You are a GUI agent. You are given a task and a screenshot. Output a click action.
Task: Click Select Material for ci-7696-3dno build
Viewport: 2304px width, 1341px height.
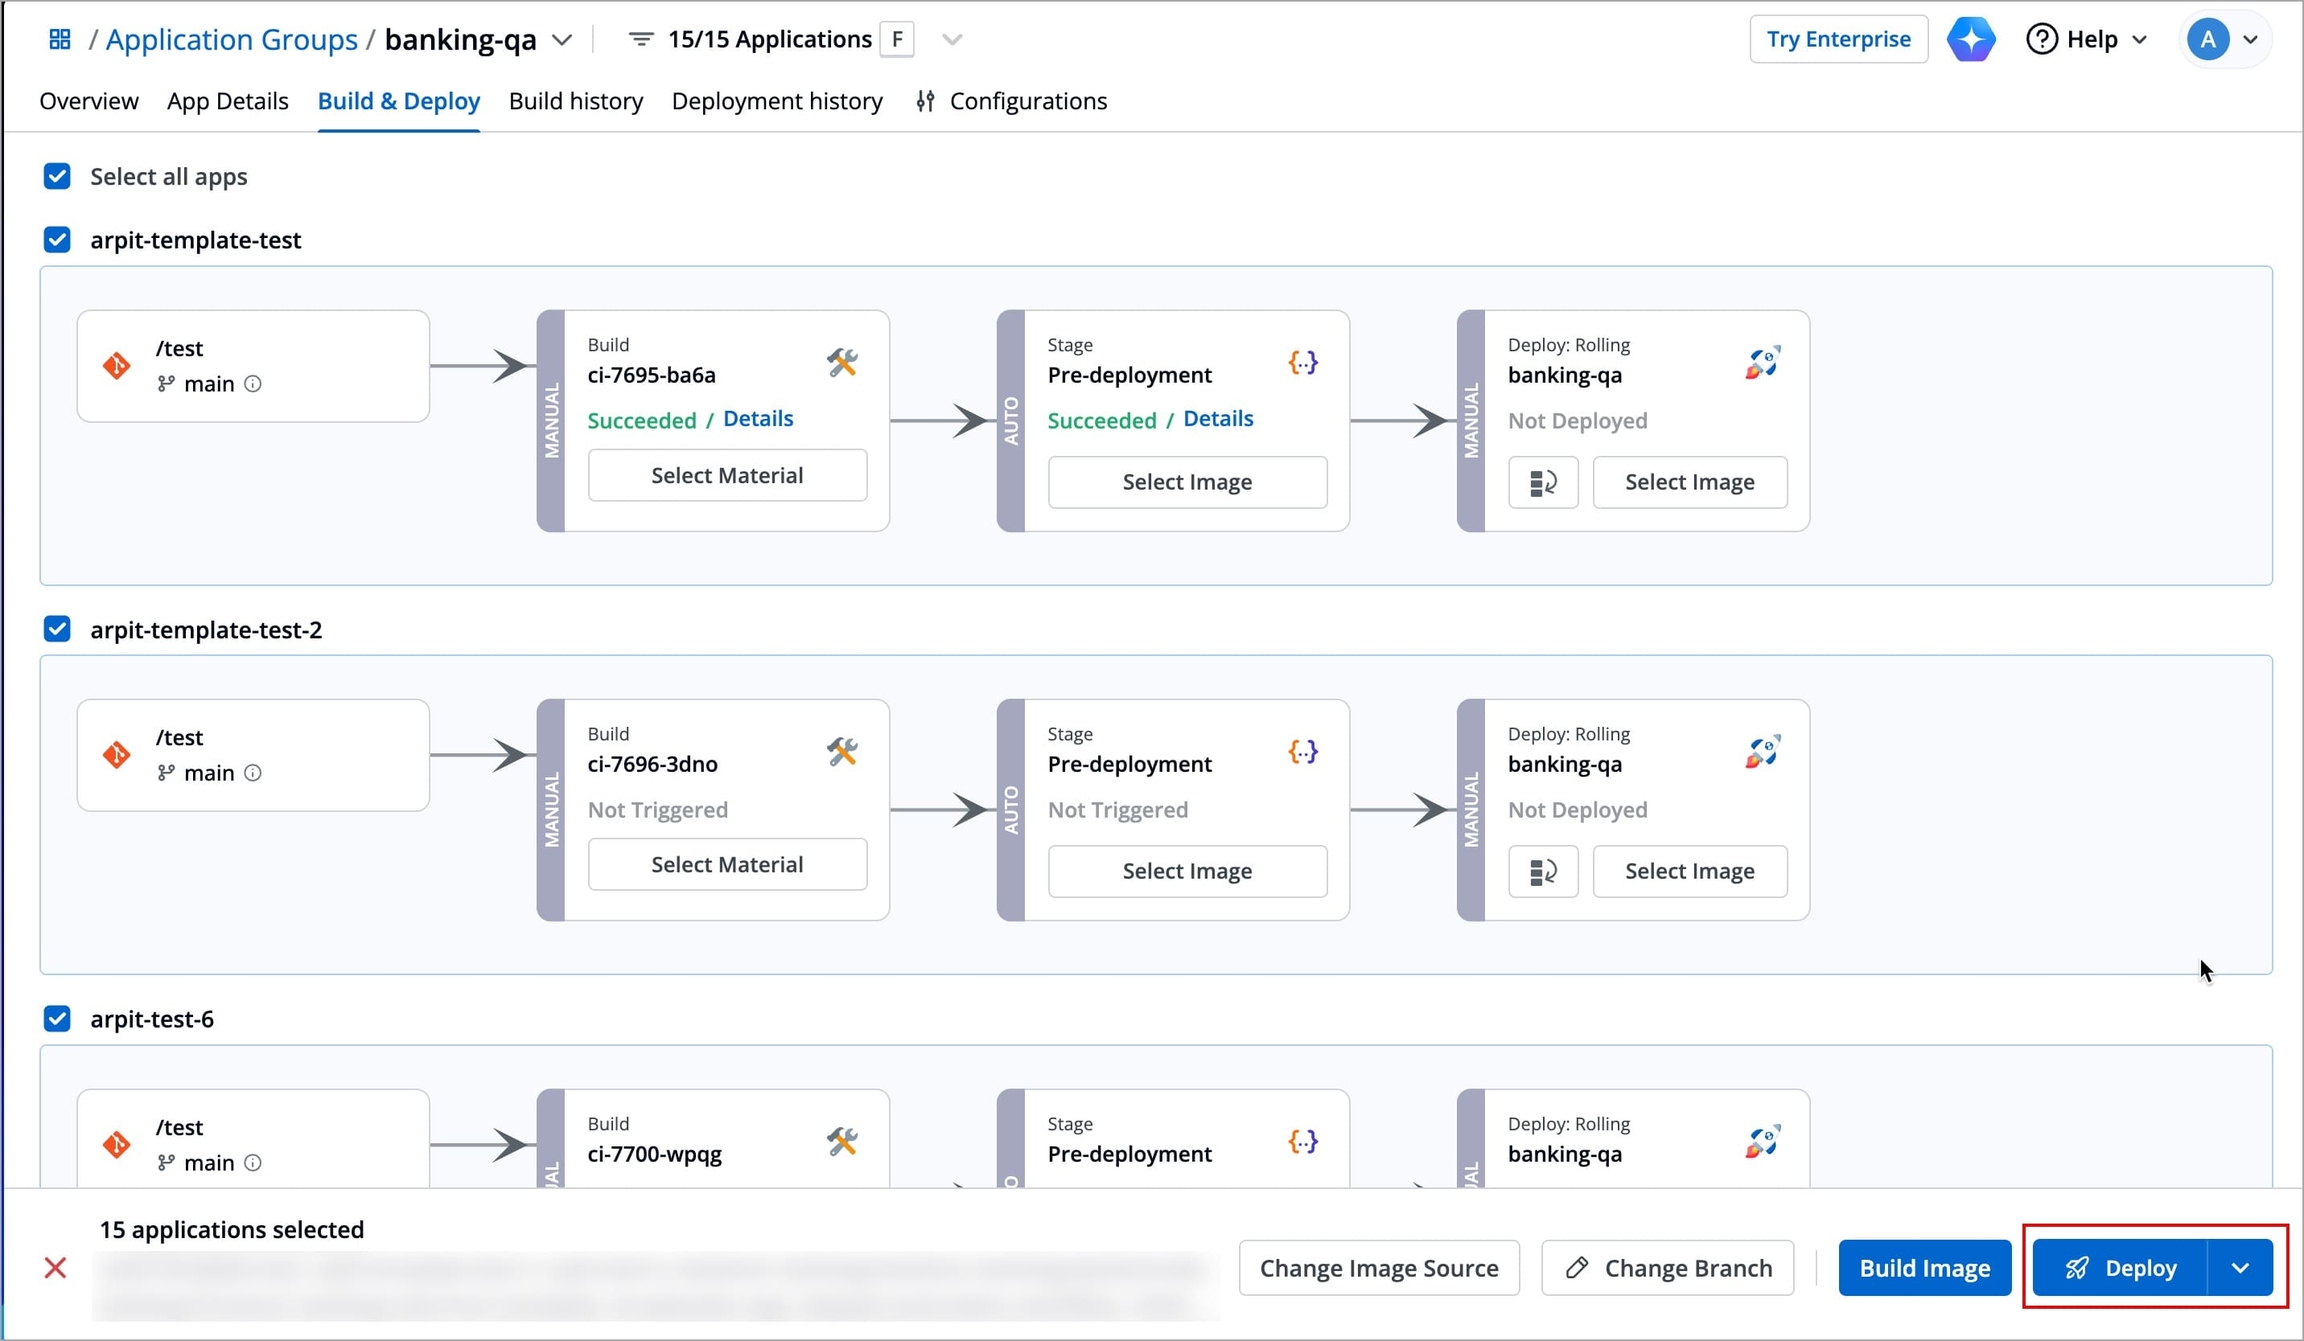727,864
